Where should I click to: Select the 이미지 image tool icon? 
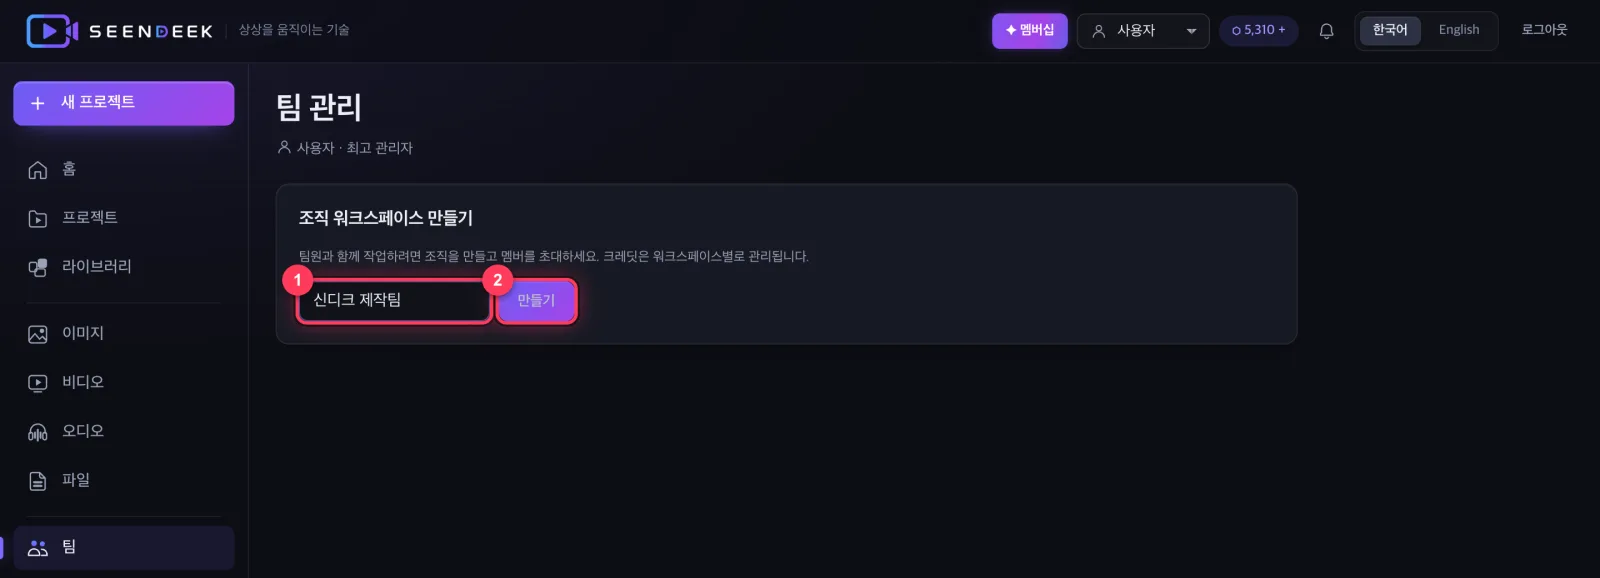pos(38,334)
